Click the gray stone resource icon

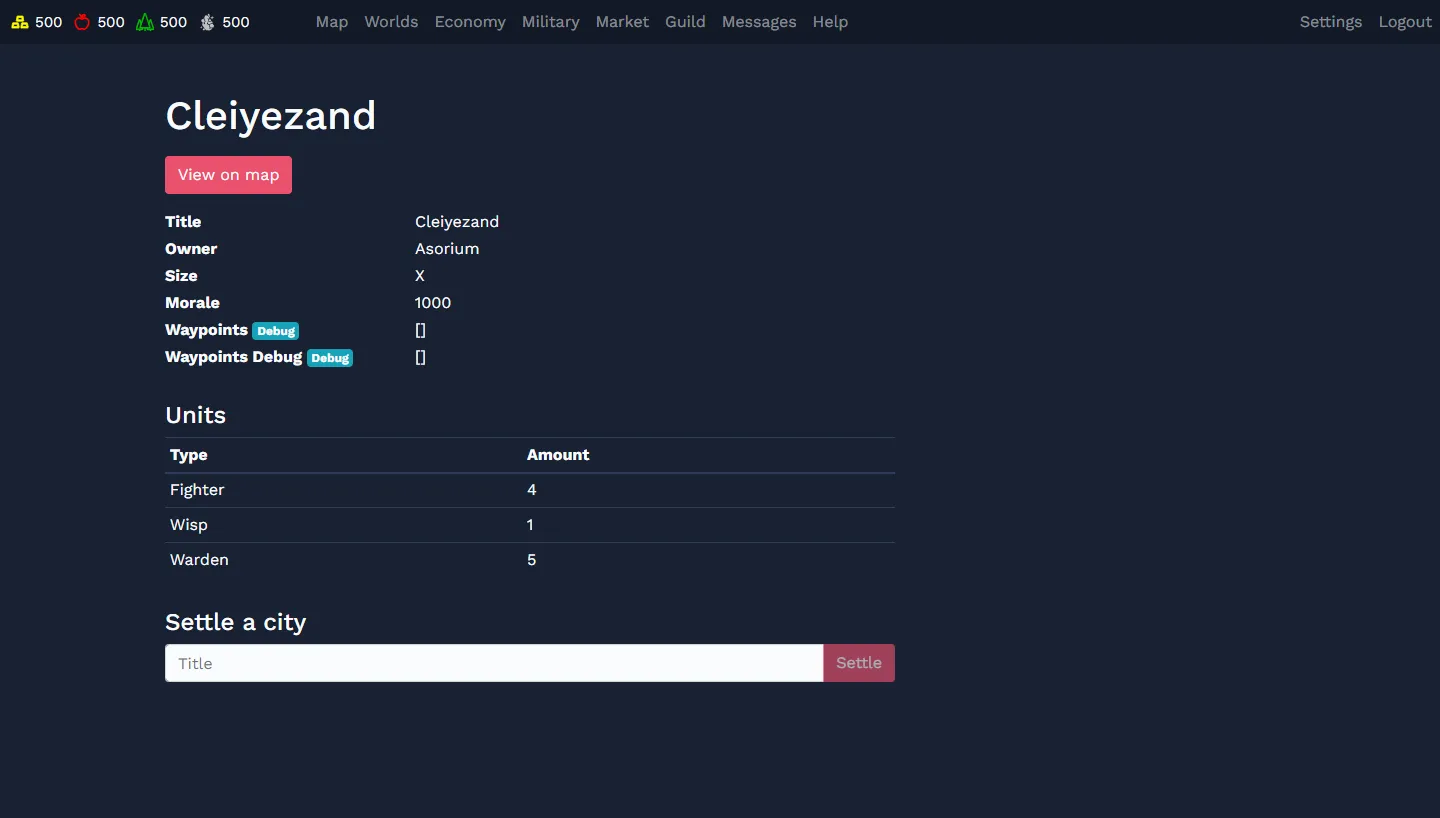pyautogui.click(x=208, y=22)
